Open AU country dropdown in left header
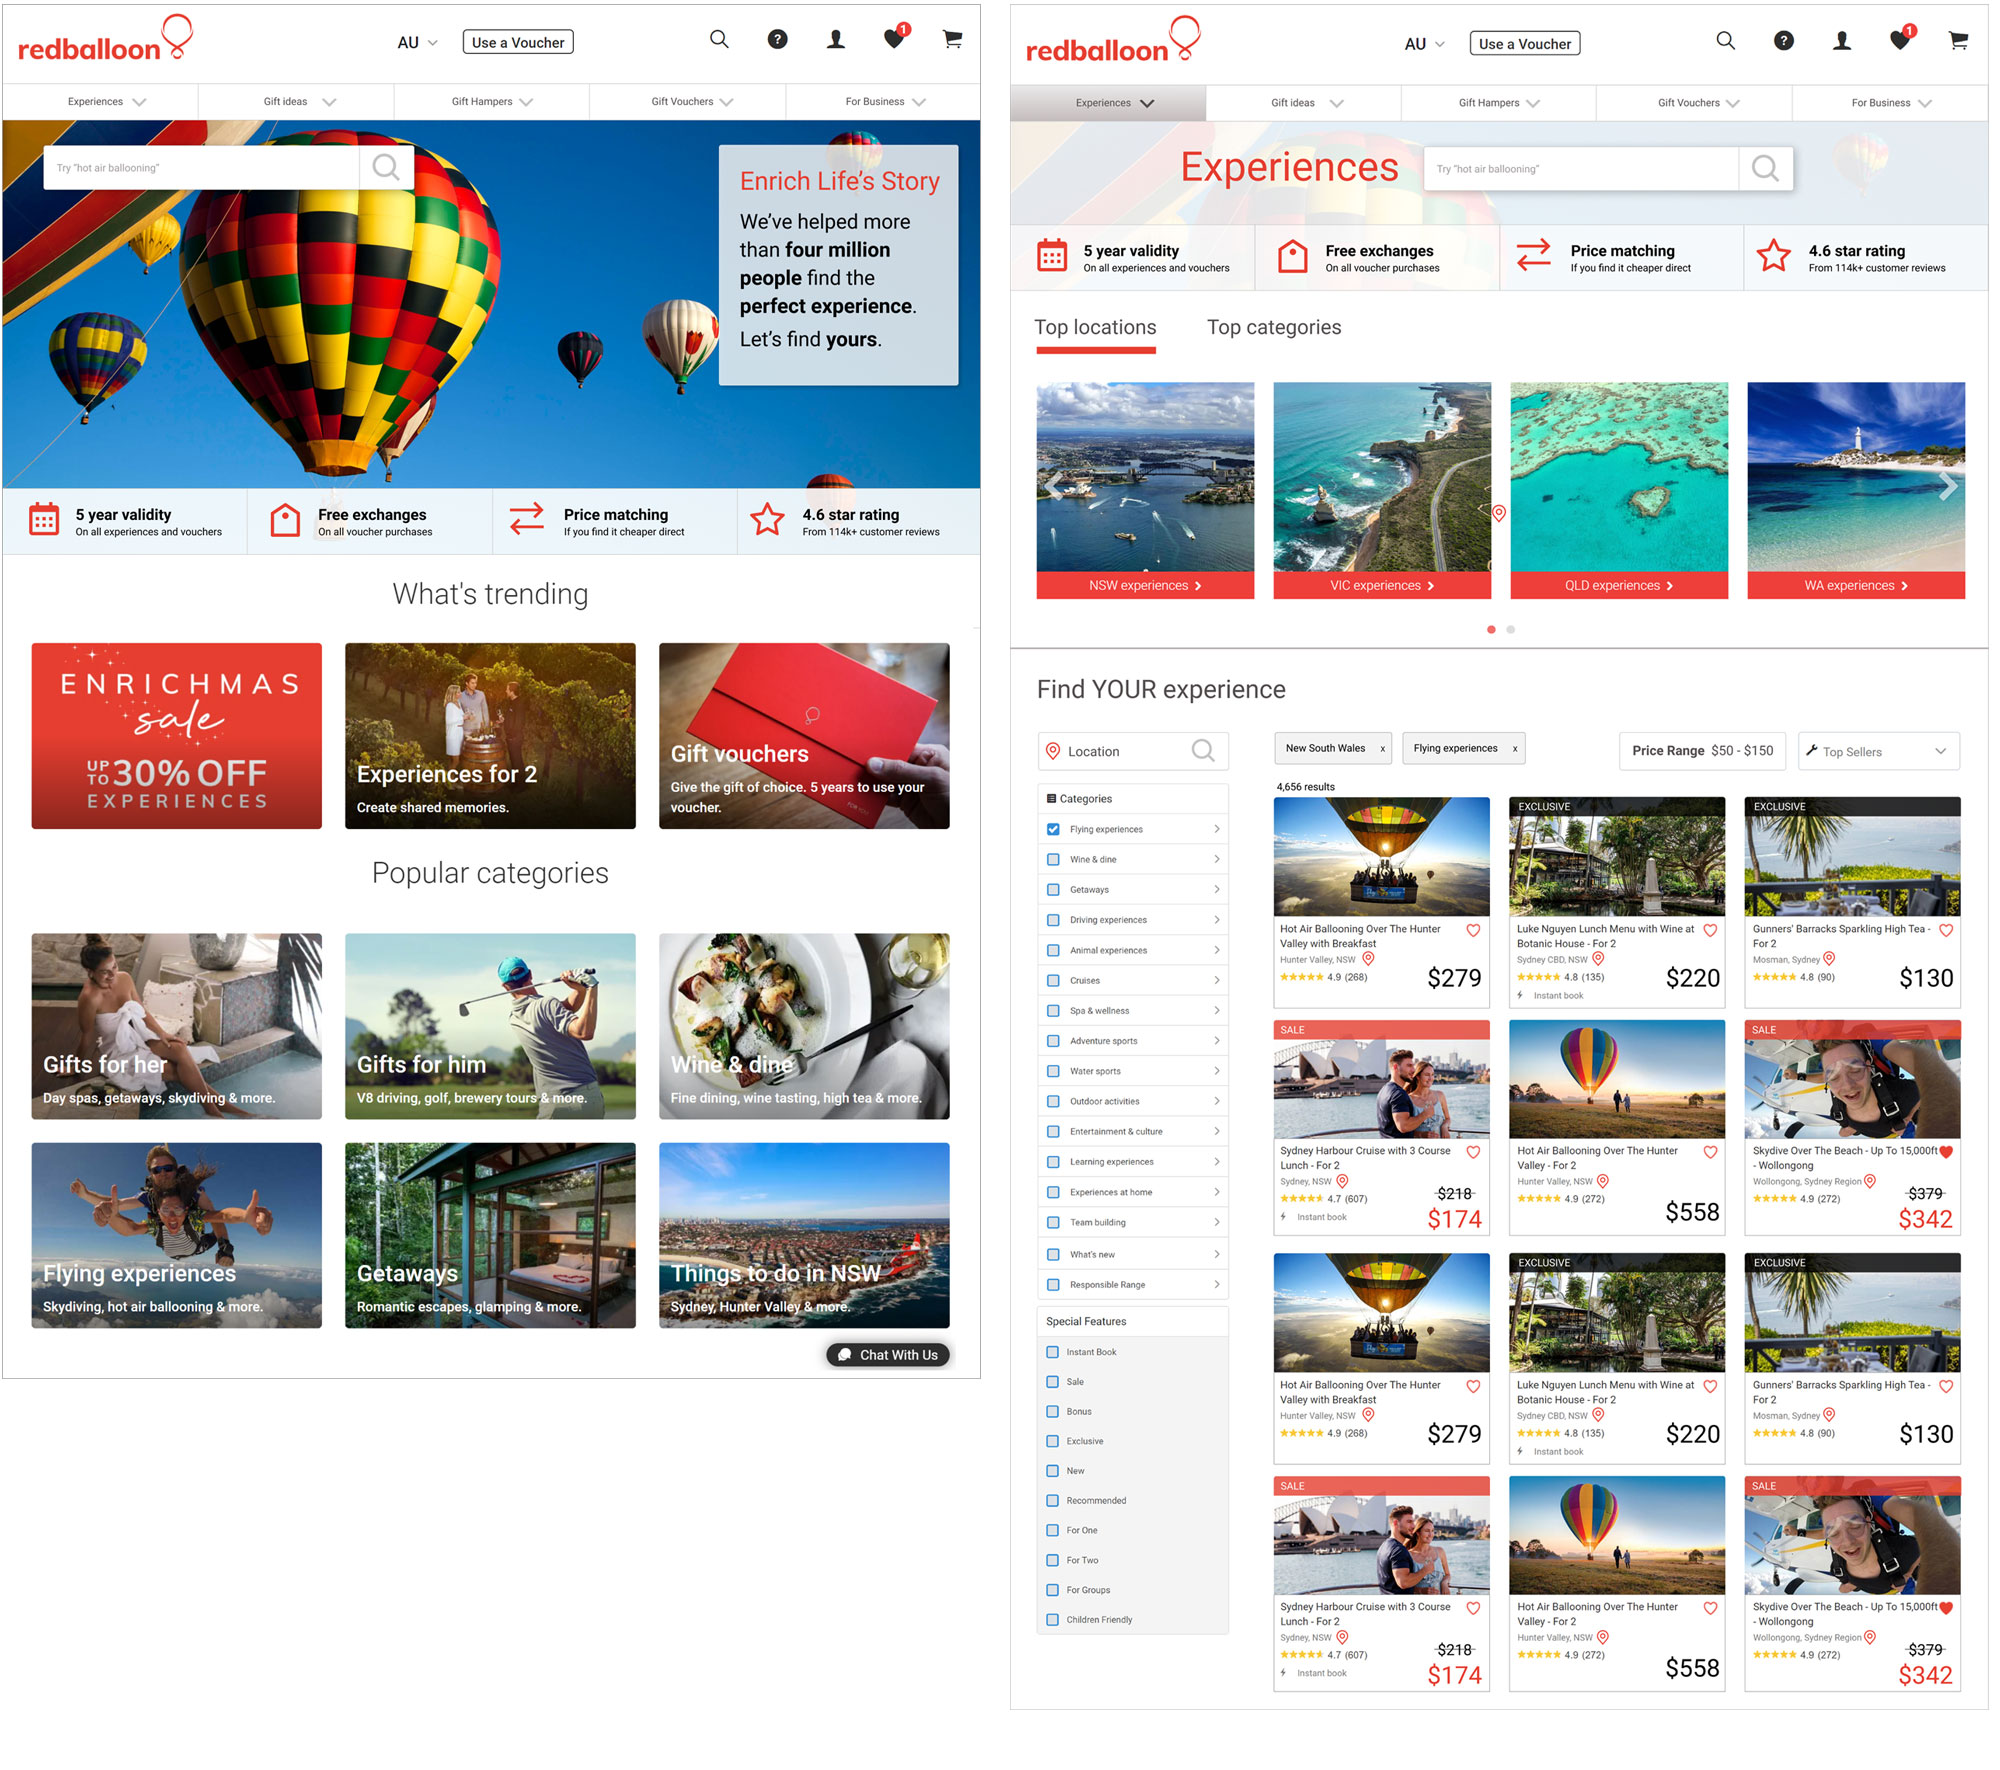2000x1770 pixels. [418, 43]
